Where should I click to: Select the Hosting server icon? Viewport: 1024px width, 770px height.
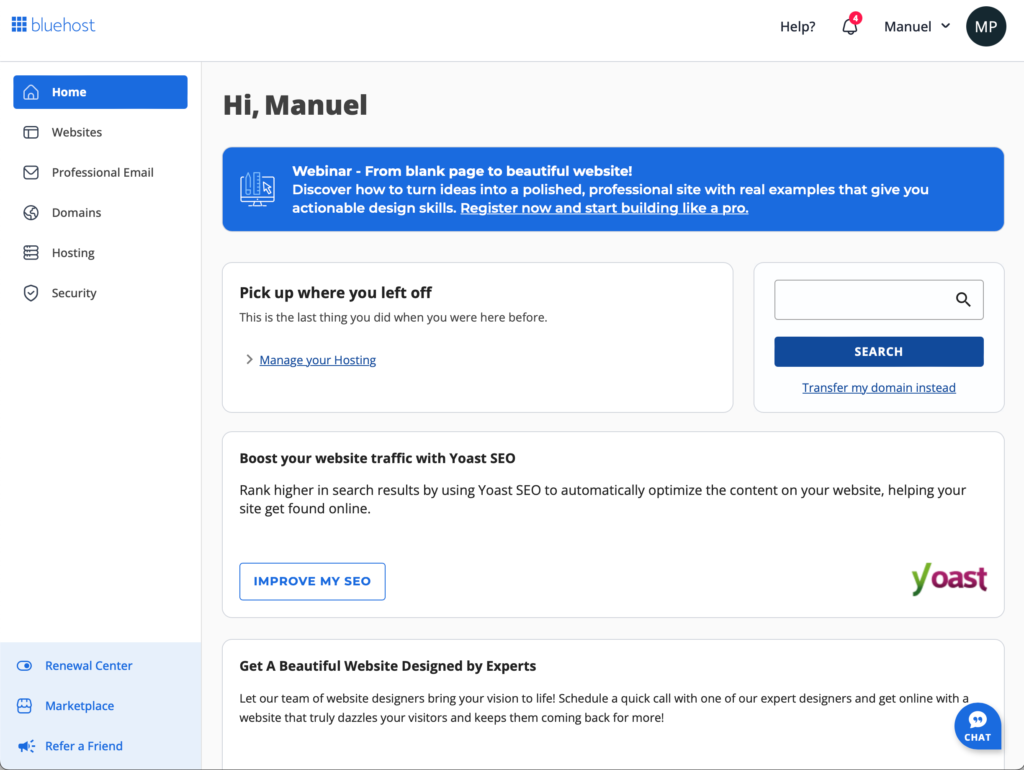pos(33,252)
